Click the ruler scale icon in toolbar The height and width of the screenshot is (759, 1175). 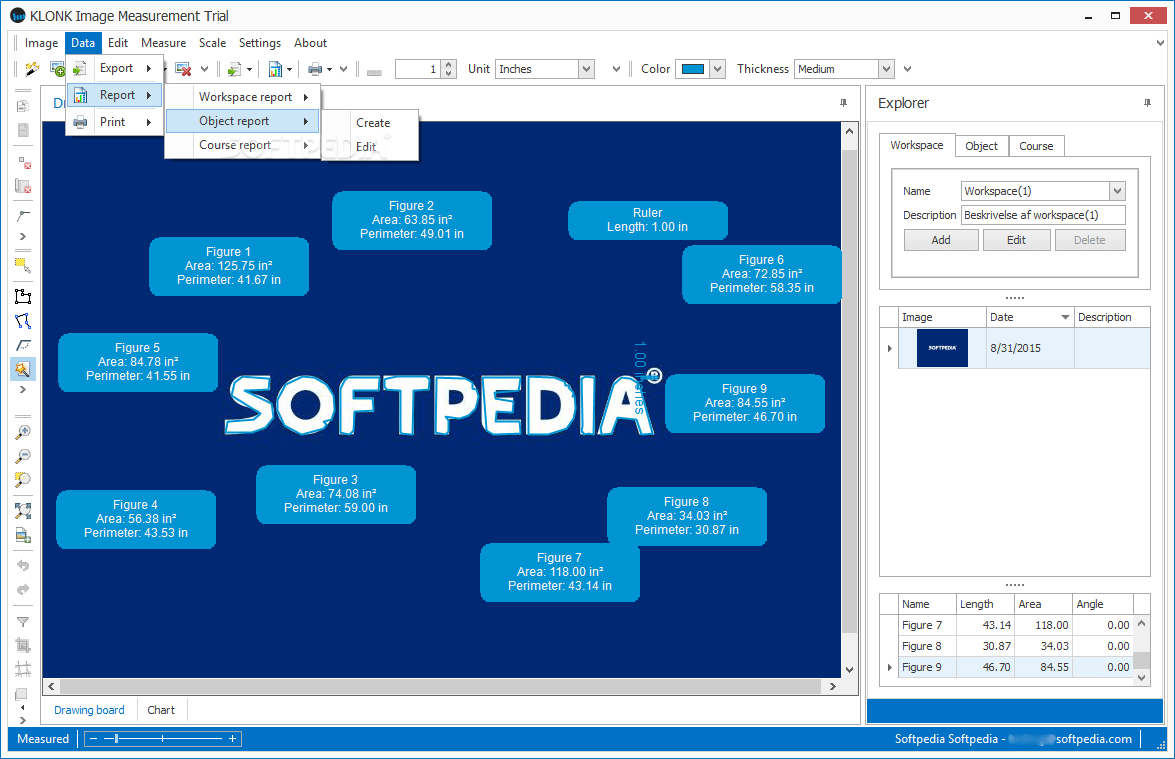[x=375, y=71]
